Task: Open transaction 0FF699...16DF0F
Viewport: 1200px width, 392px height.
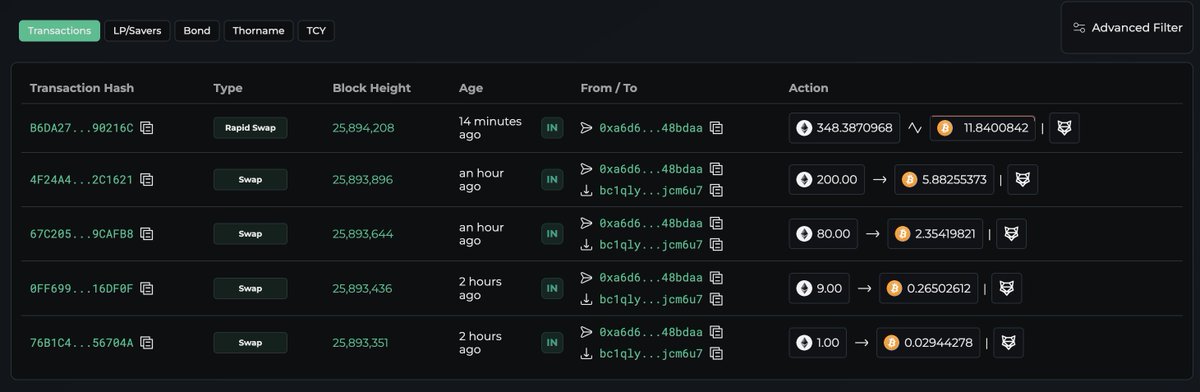Action: point(81,288)
